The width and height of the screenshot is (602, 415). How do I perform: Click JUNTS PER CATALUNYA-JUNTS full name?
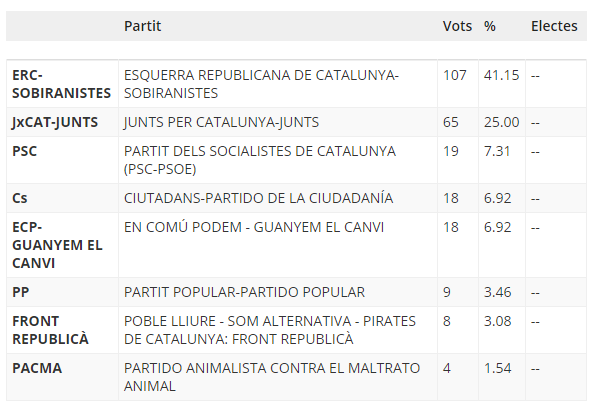click(x=221, y=122)
